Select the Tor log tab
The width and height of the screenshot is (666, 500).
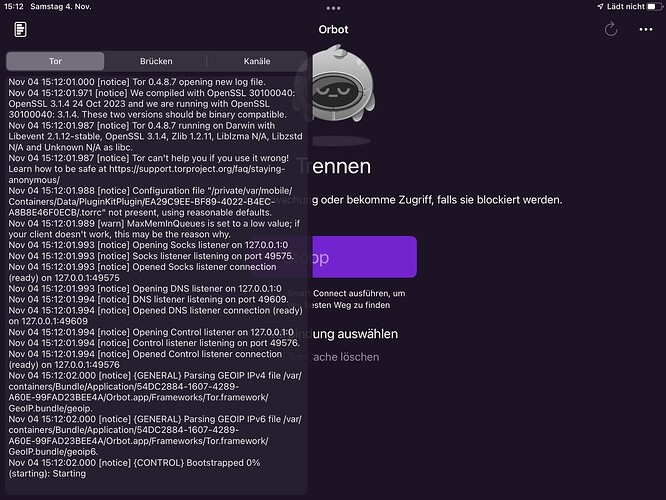pyautogui.click(x=55, y=61)
